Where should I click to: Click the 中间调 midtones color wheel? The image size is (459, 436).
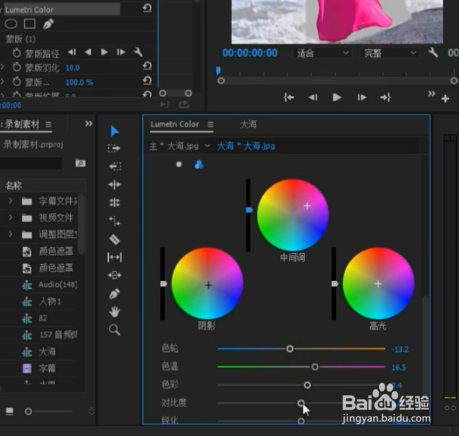[293, 215]
